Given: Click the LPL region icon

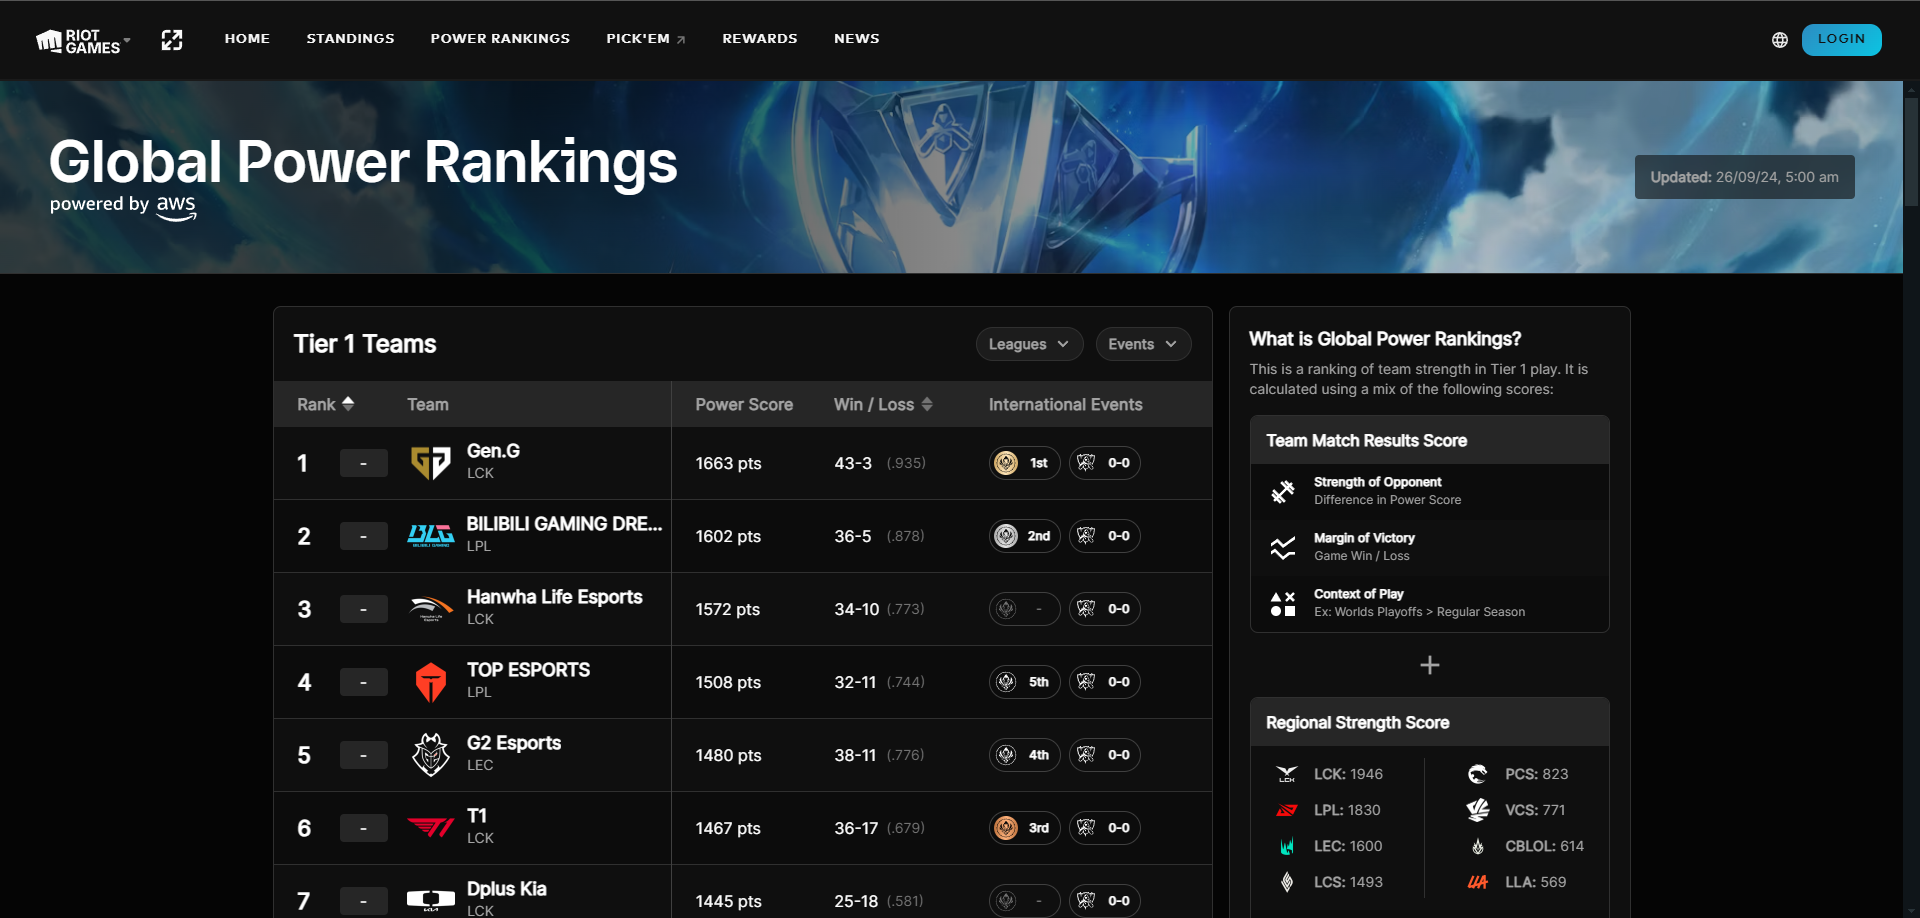Looking at the screenshot, I should [1287, 810].
